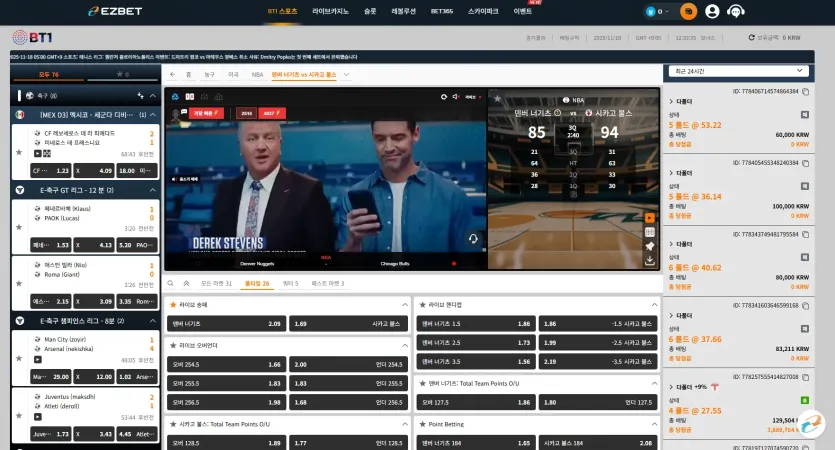This screenshot has width=835, height=450.
Task: Collapse all markets with double-chevron icon
Action: (x=186, y=283)
